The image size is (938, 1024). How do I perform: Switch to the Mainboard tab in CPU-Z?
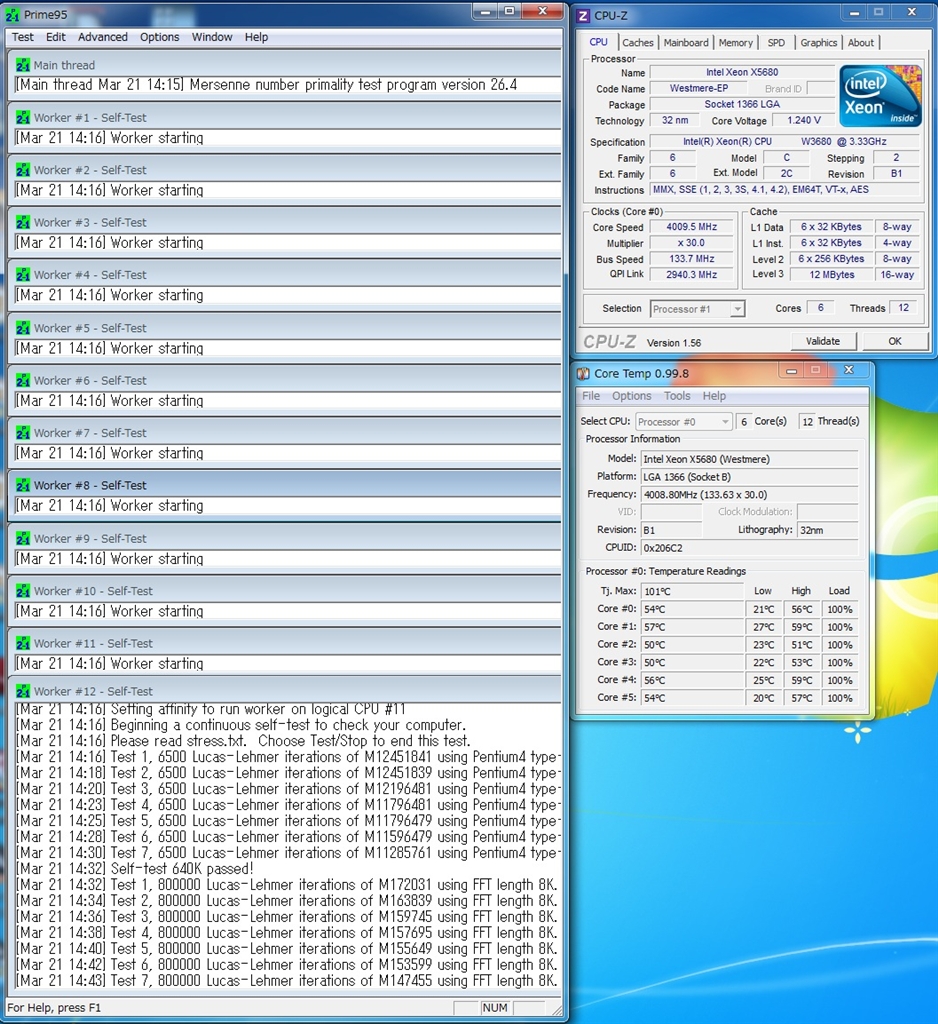coord(686,42)
